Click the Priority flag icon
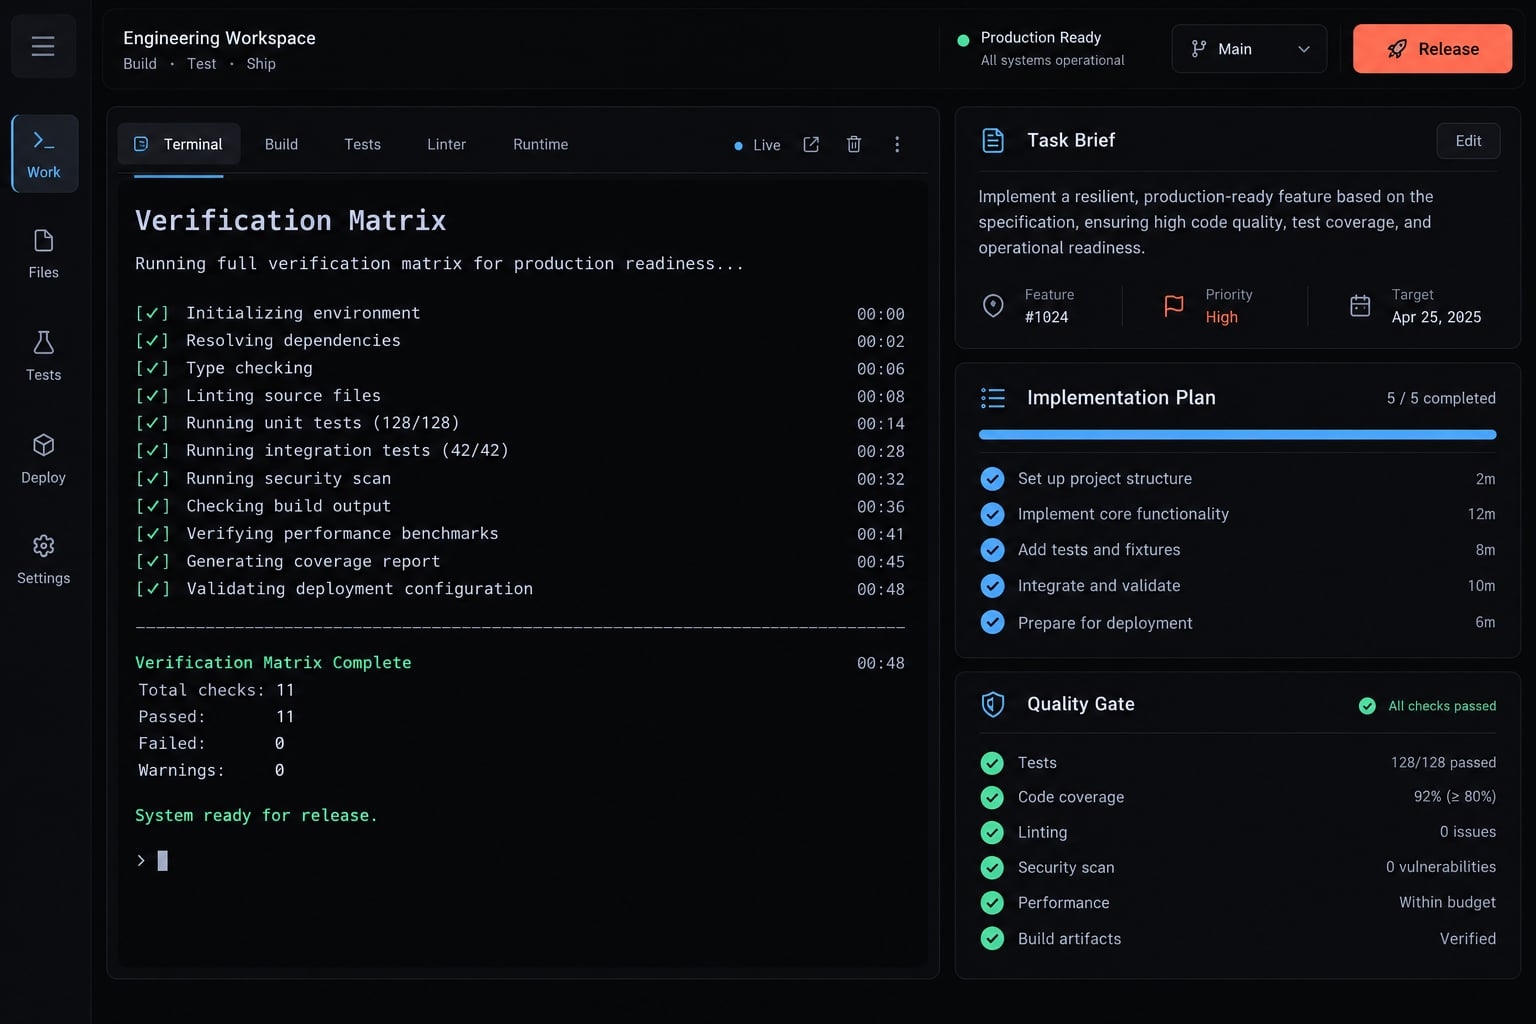 pyautogui.click(x=1174, y=305)
